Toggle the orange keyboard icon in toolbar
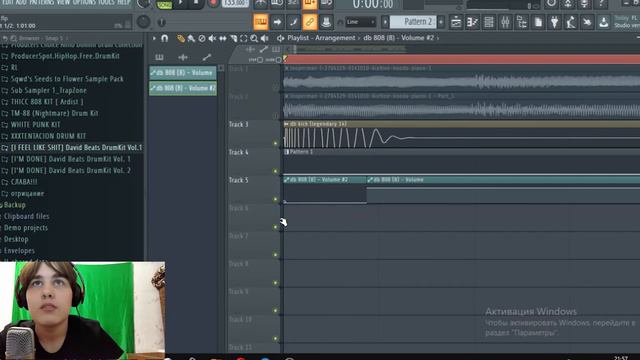Image resolution: width=640 pixels, height=360 pixels. [261, 22]
